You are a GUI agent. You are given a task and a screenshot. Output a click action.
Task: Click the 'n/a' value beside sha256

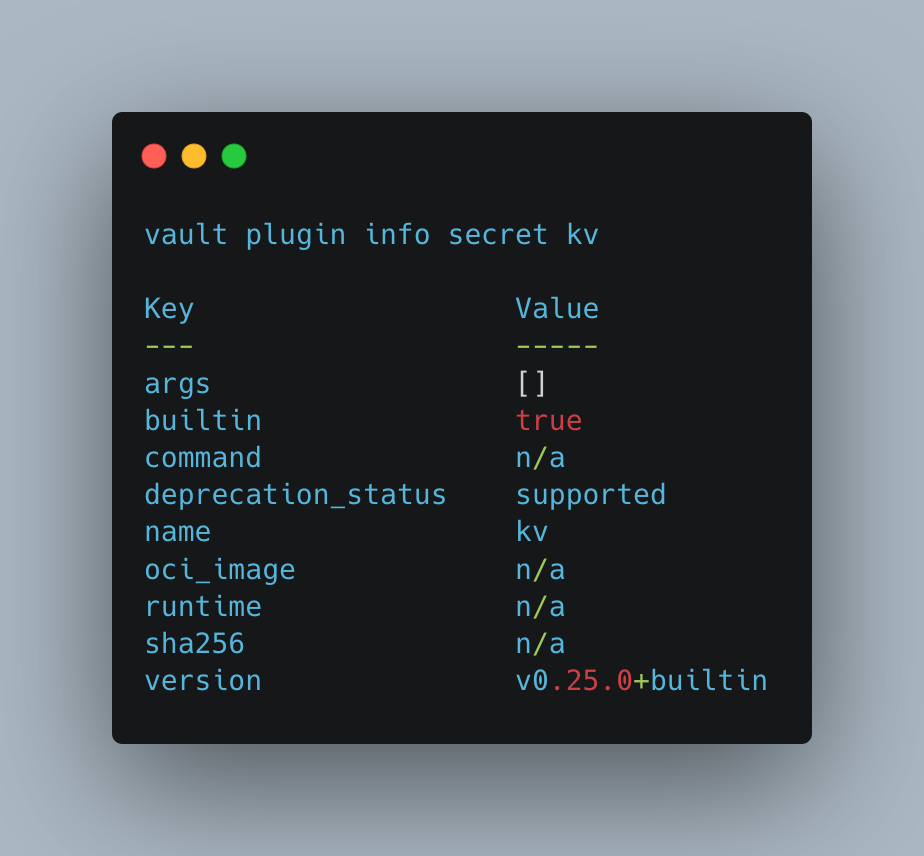click(x=540, y=644)
